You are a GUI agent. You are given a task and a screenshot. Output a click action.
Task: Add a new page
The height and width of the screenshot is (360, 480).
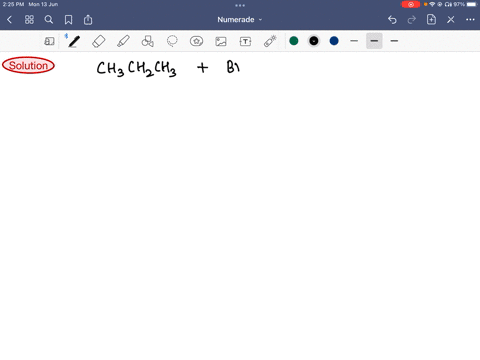click(431, 19)
